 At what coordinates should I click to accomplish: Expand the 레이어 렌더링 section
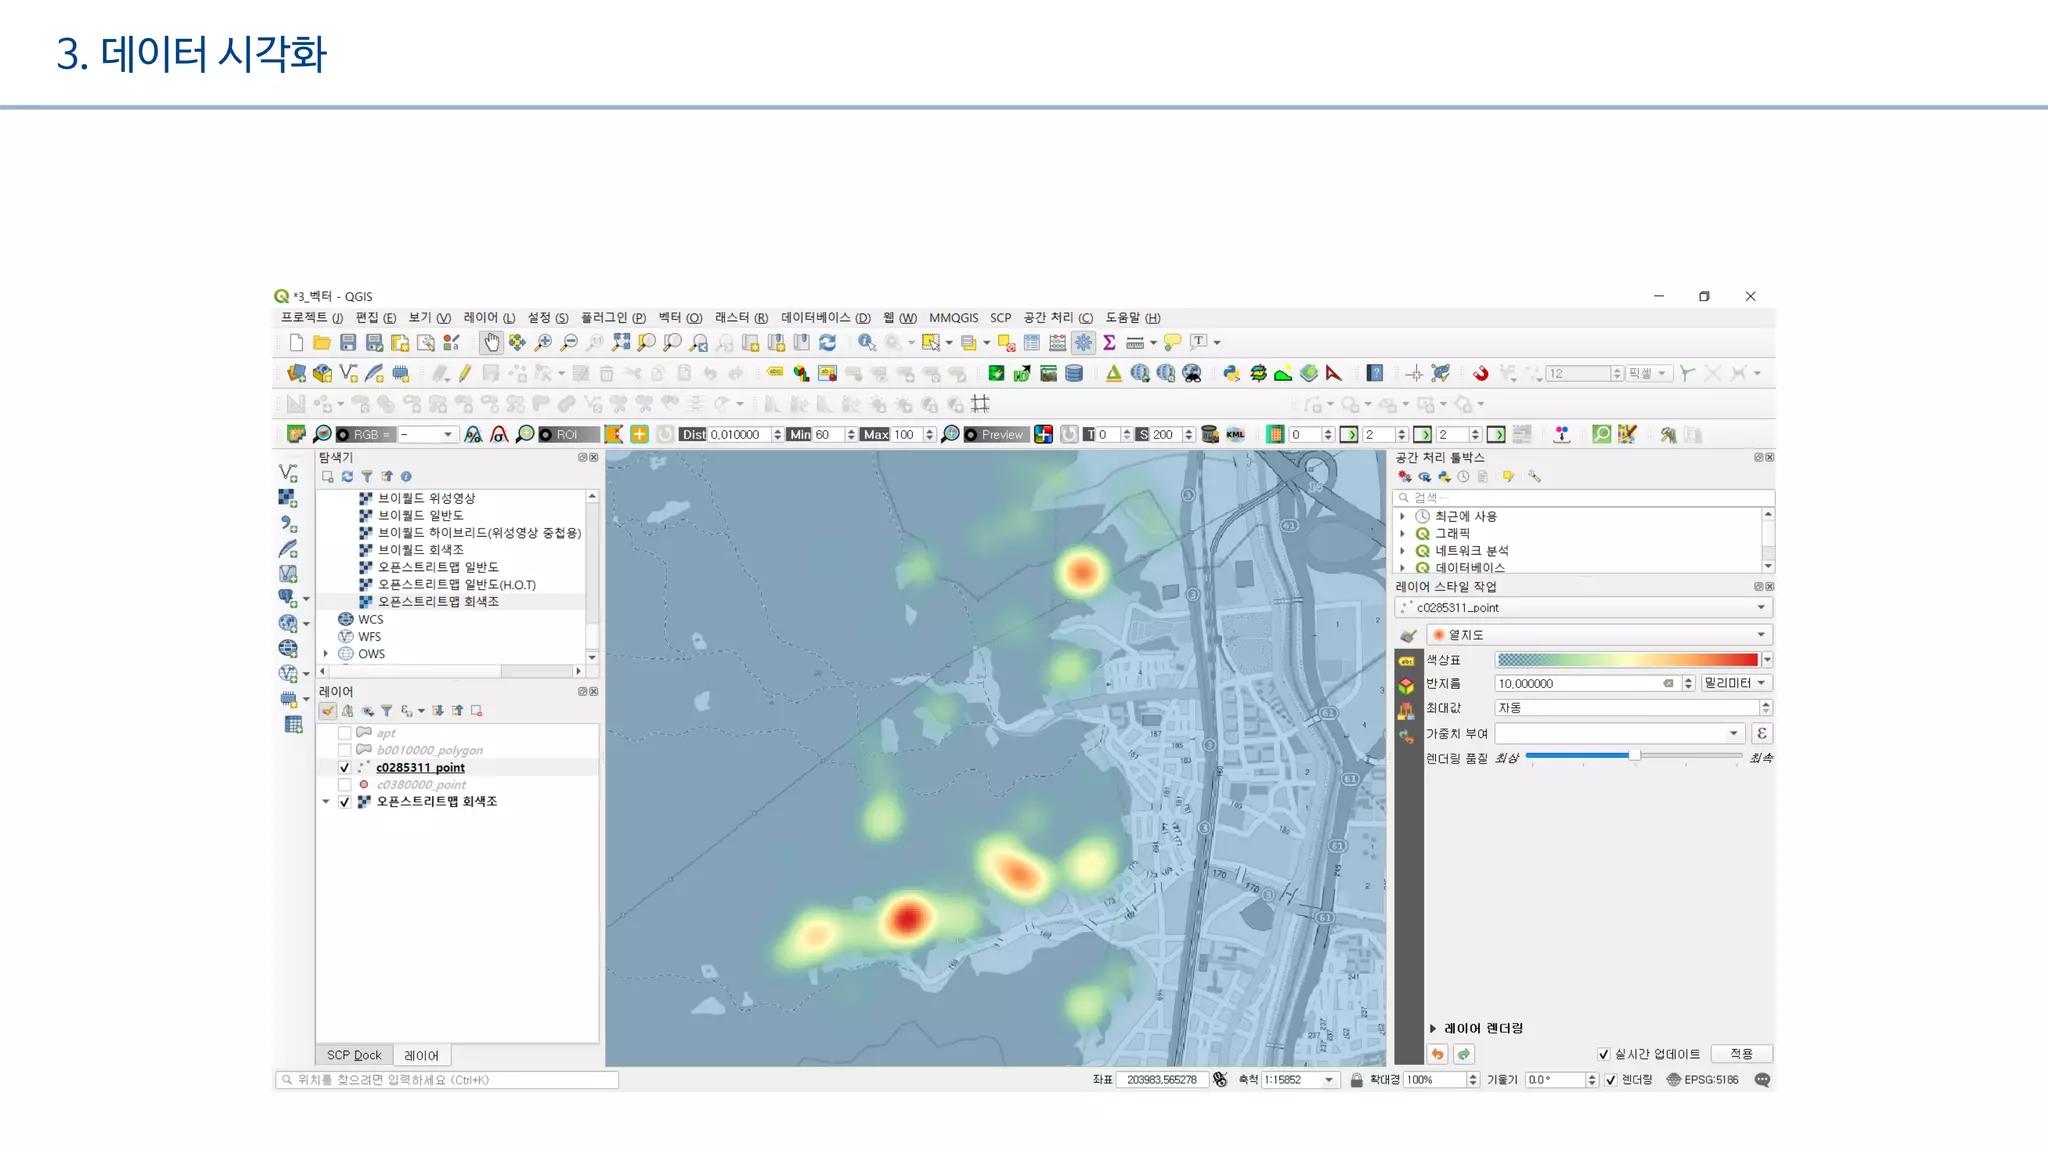pyautogui.click(x=1433, y=1028)
